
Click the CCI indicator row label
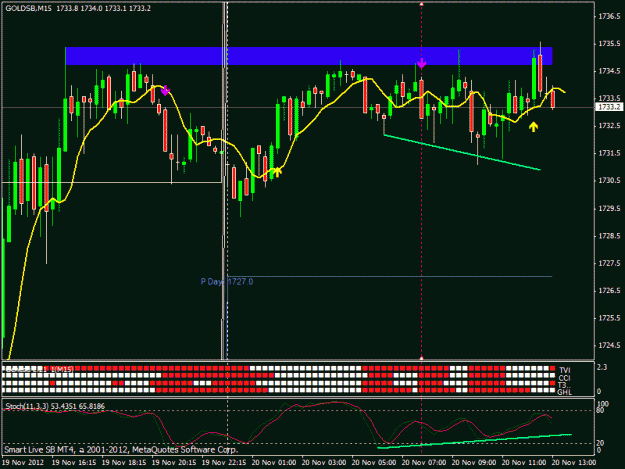564,378
